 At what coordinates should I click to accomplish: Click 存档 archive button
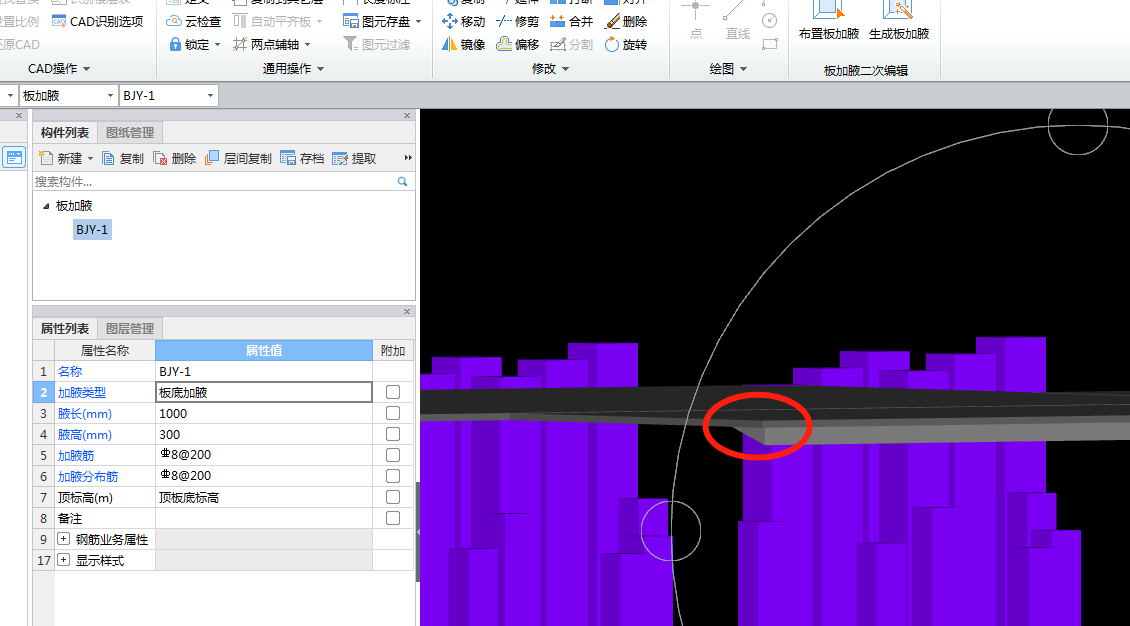(302, 158)
